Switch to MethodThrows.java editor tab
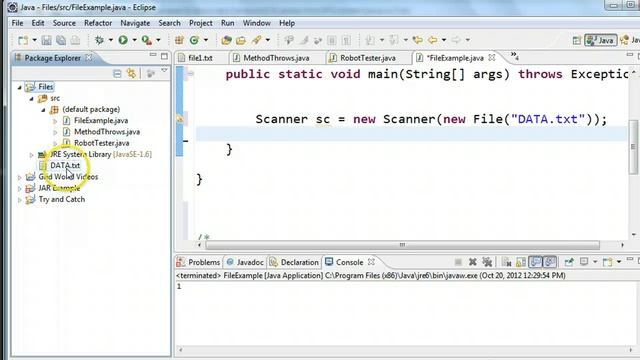Viewport: 640px width, 360px height. [x=276, y=58]
